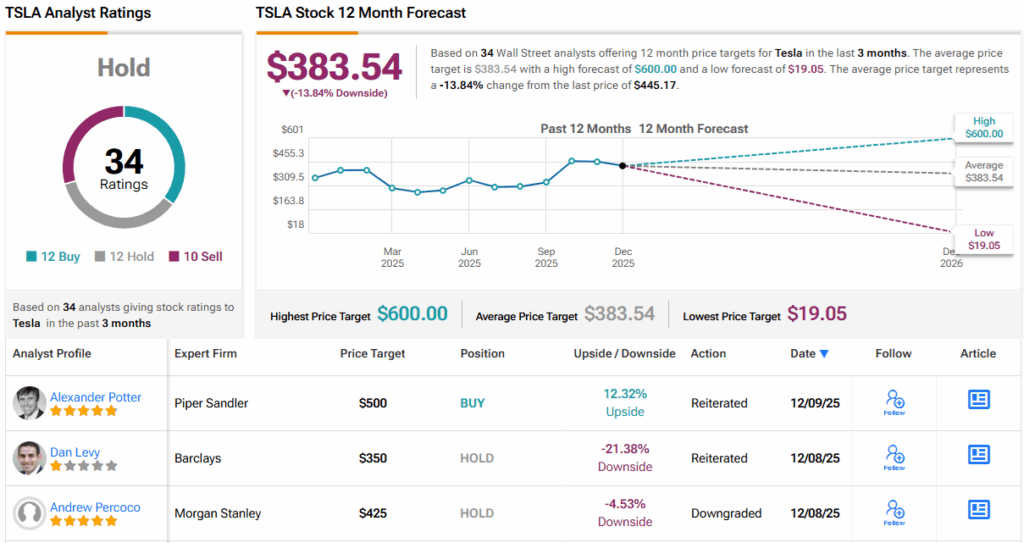Click the Upside / Downside column header
The height and width of the screenshot is (543, 1024).
coord(624,353)
